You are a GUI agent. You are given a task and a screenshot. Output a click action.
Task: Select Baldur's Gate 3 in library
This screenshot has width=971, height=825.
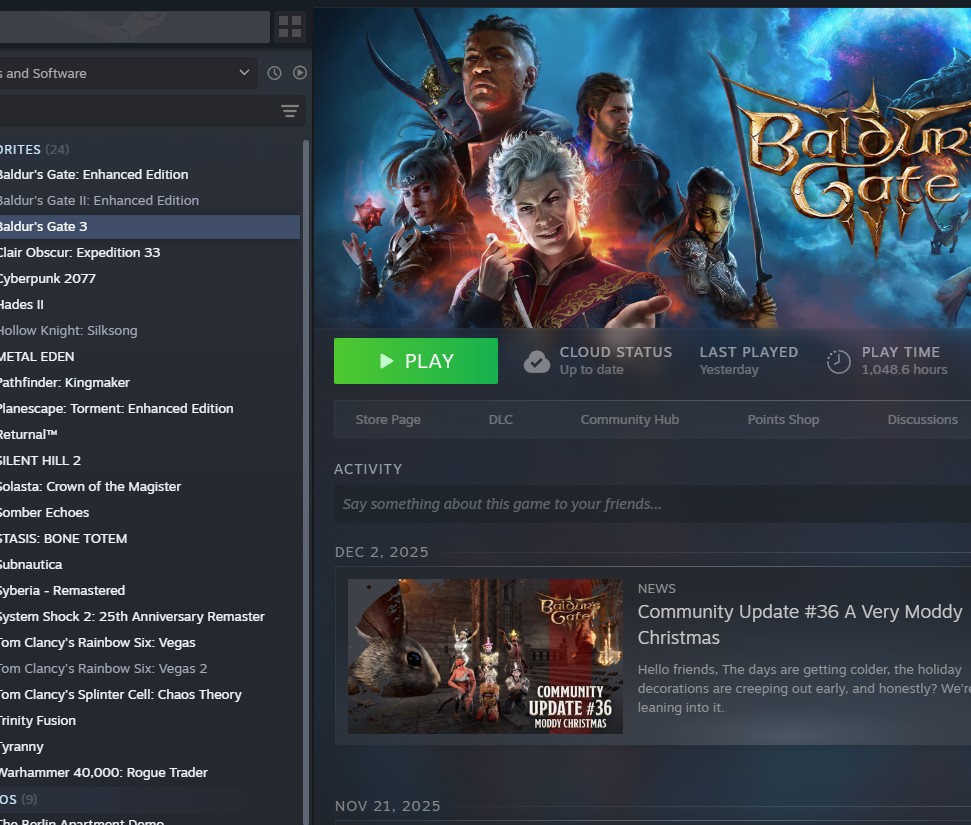150,227
